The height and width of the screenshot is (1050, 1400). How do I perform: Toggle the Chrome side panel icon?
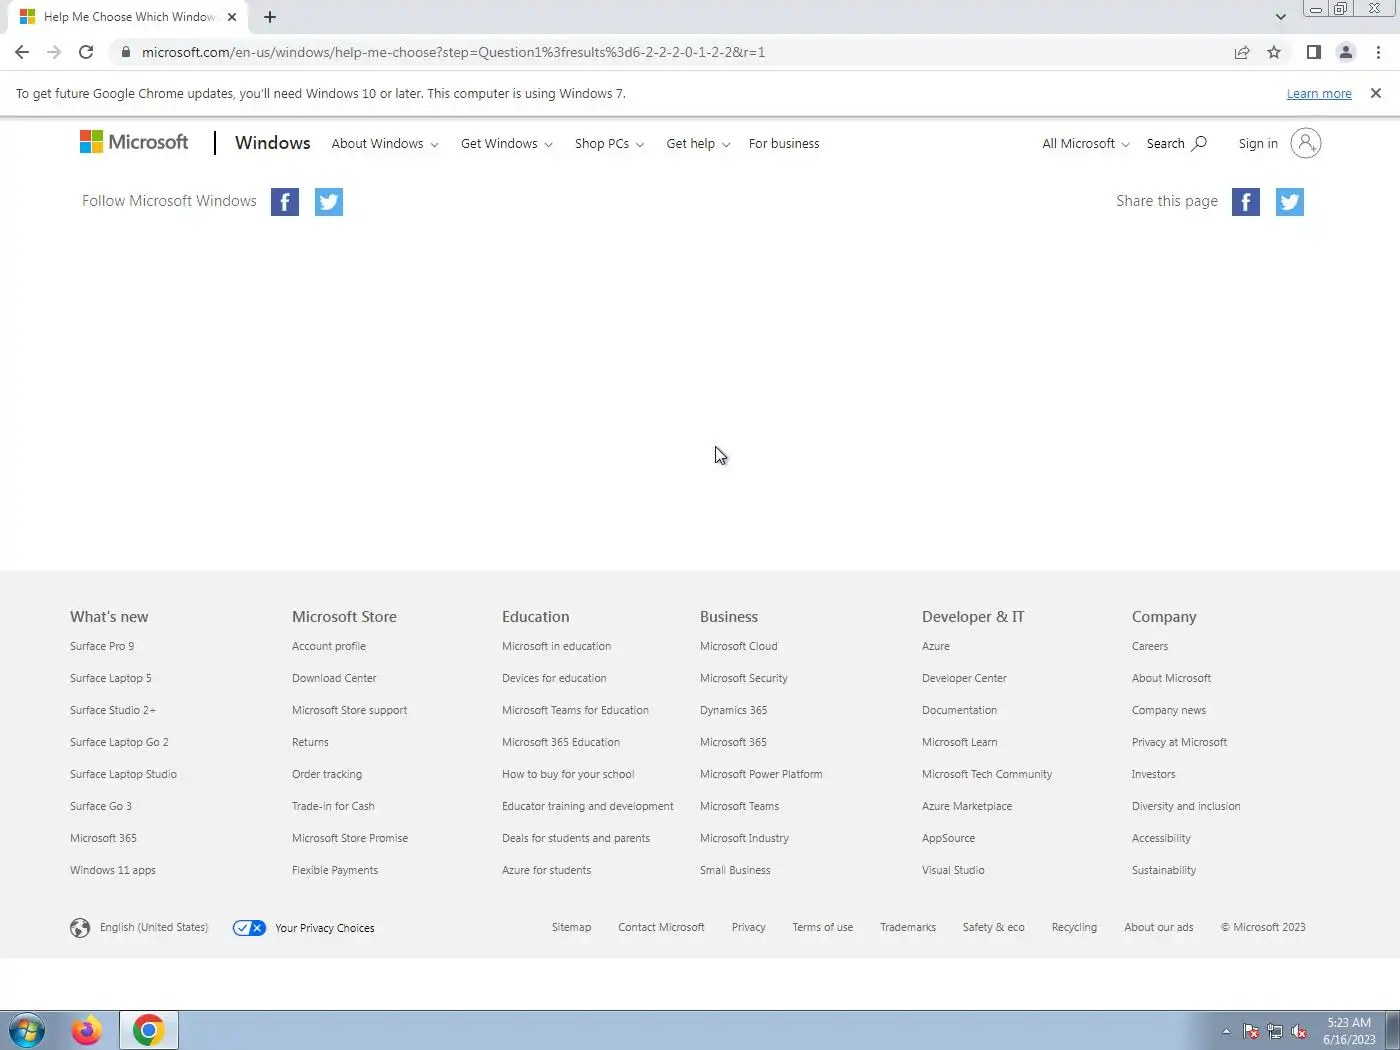[1314, 52]
